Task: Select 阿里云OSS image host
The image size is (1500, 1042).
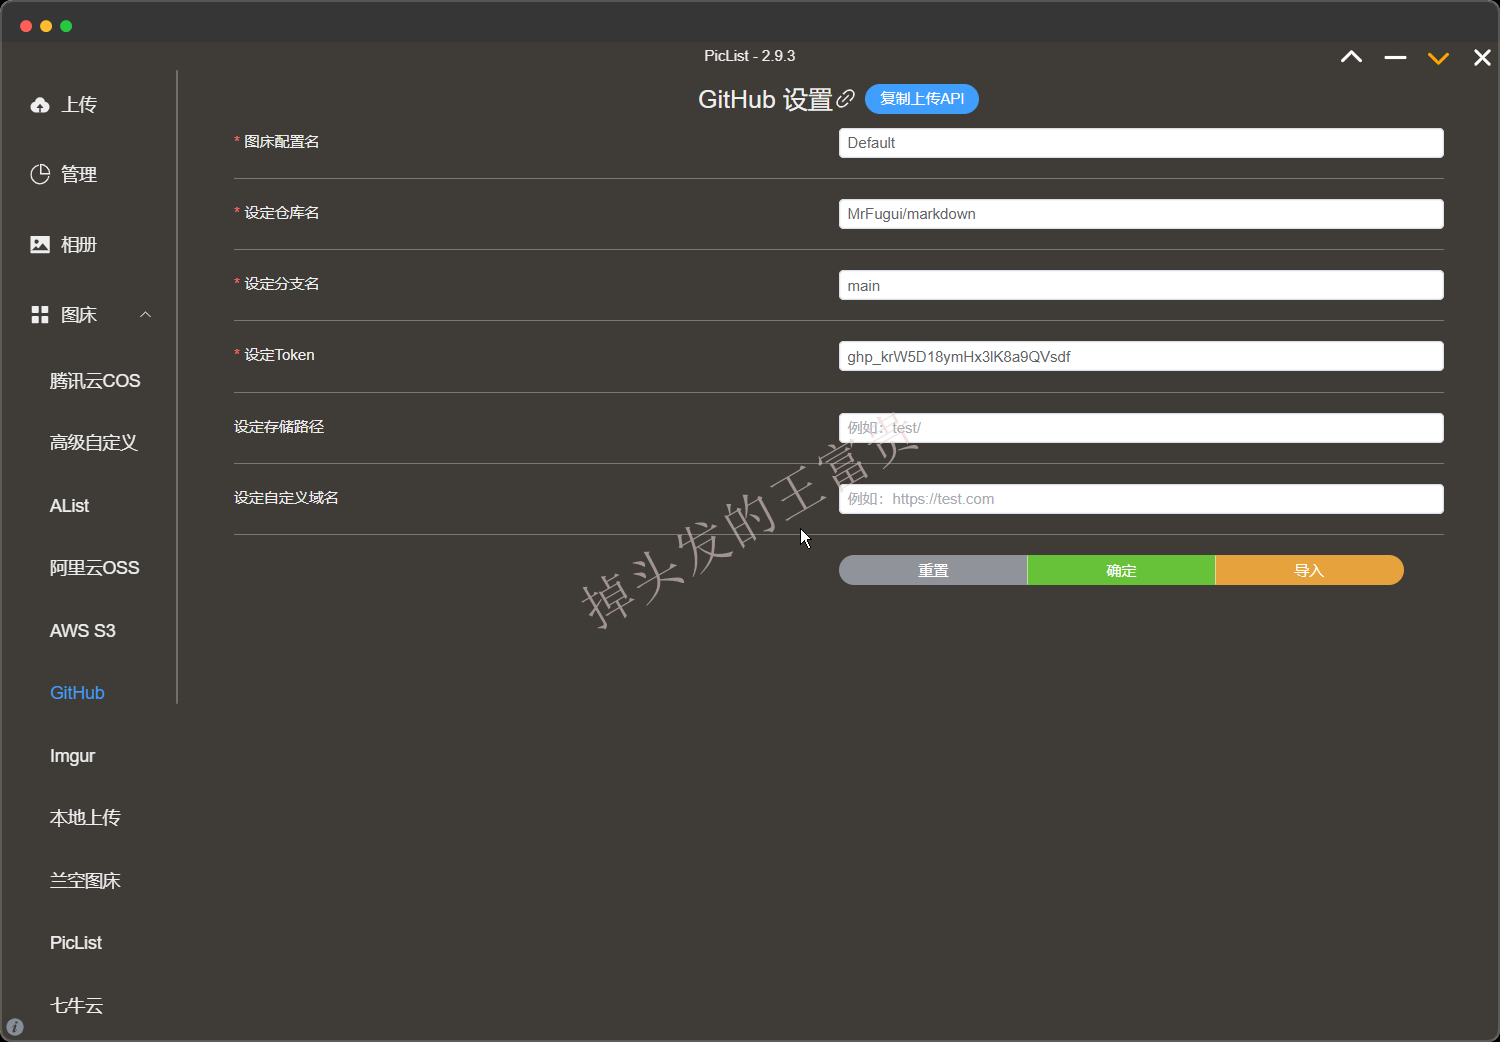Action: pyautogui.click(x=95, y=568)
